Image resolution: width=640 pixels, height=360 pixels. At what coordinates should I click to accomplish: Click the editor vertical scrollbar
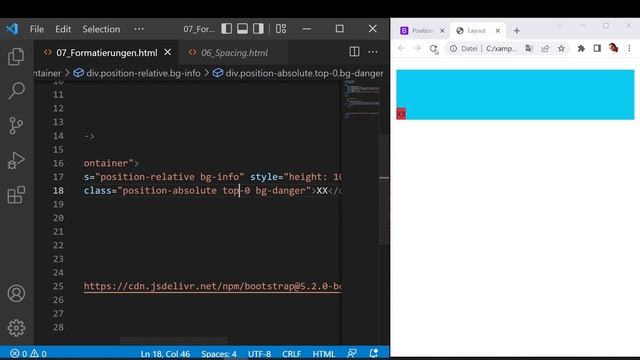[384, 189]
